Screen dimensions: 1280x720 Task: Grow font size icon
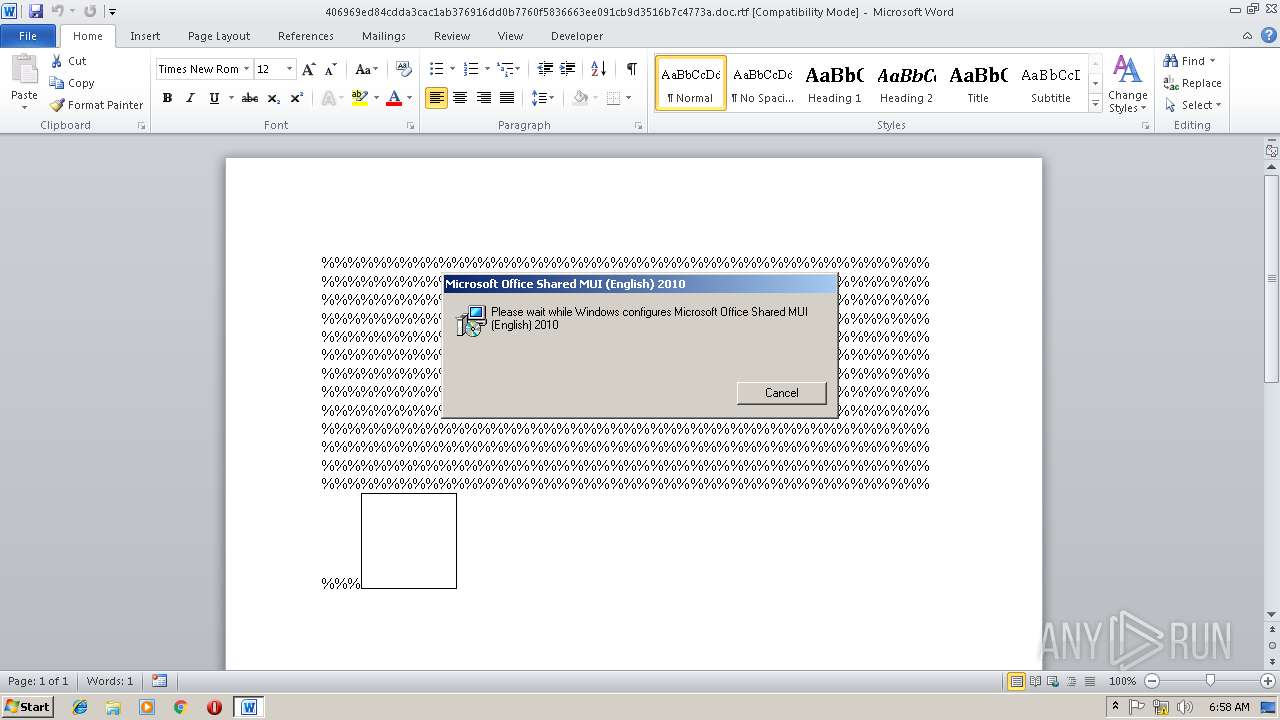pyautogui.click(x=309, y=69)
